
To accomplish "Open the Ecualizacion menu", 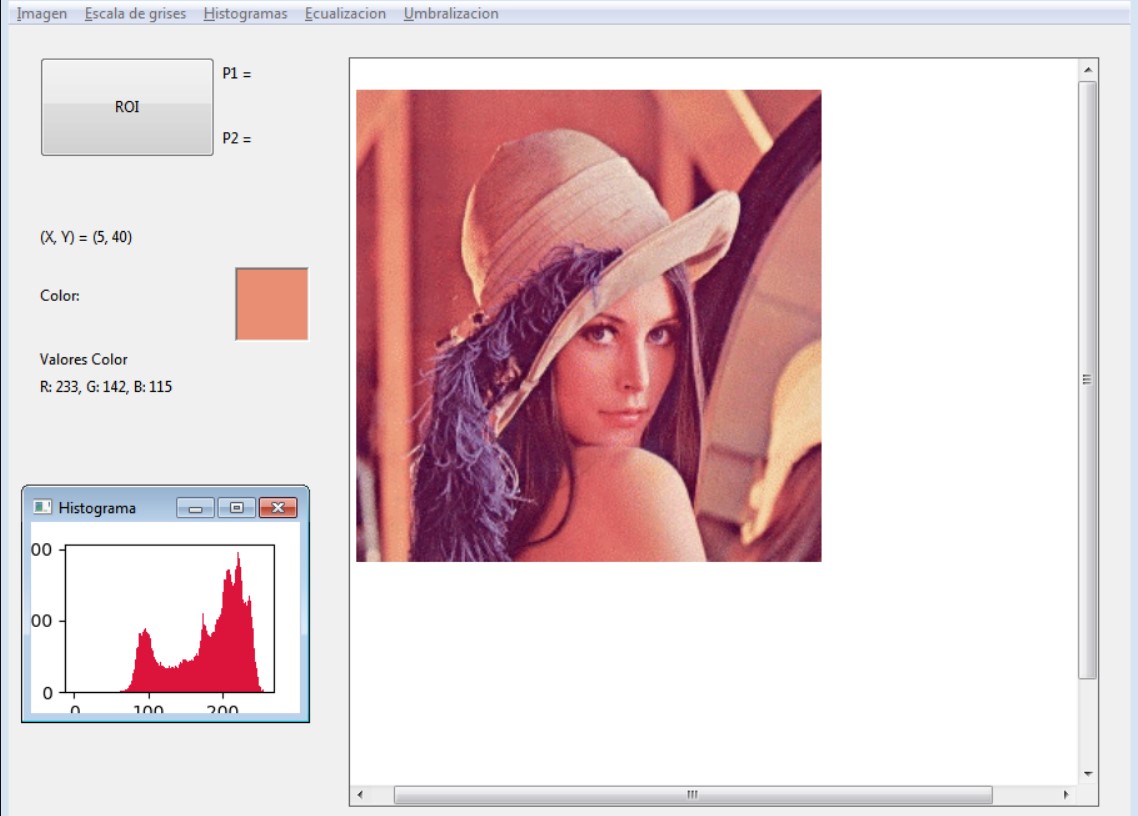I will click(345, 14).
